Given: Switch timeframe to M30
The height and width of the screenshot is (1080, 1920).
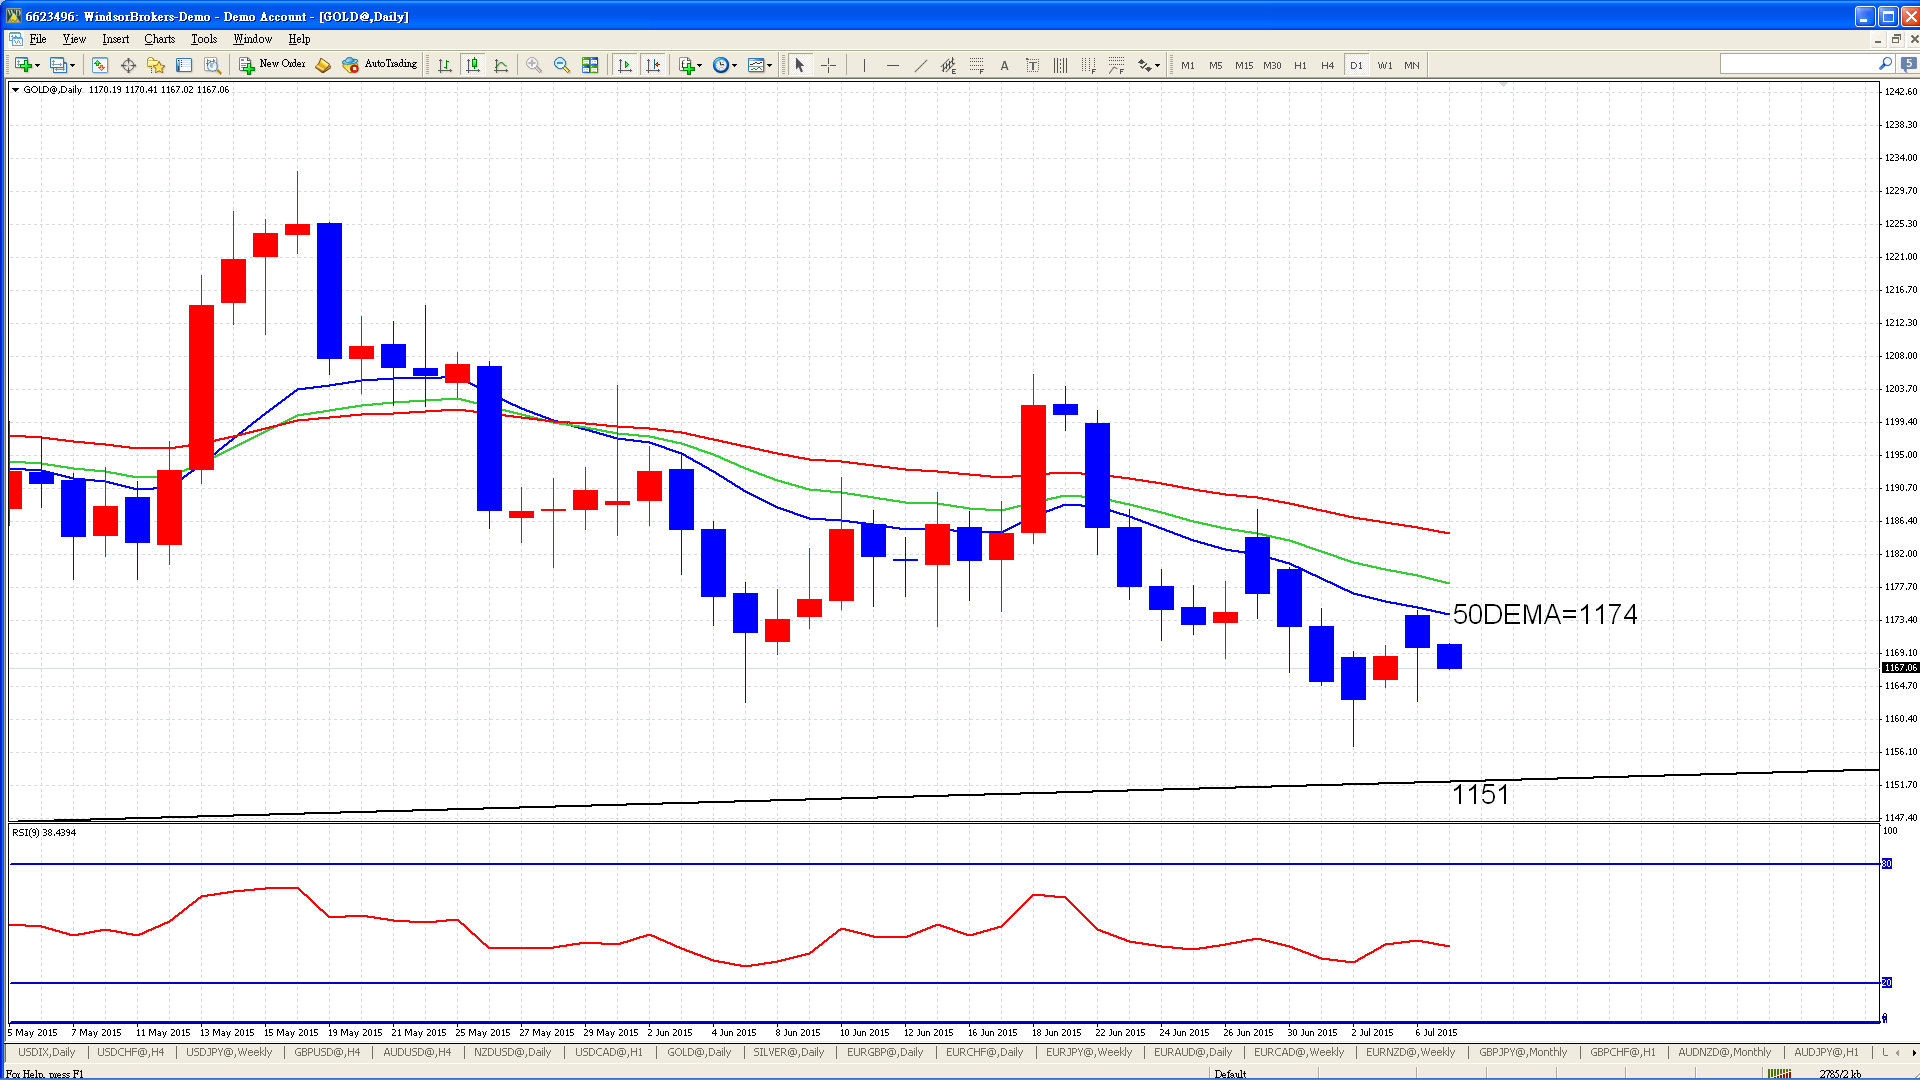Looking at the screenshot, I should (1272, 65).
